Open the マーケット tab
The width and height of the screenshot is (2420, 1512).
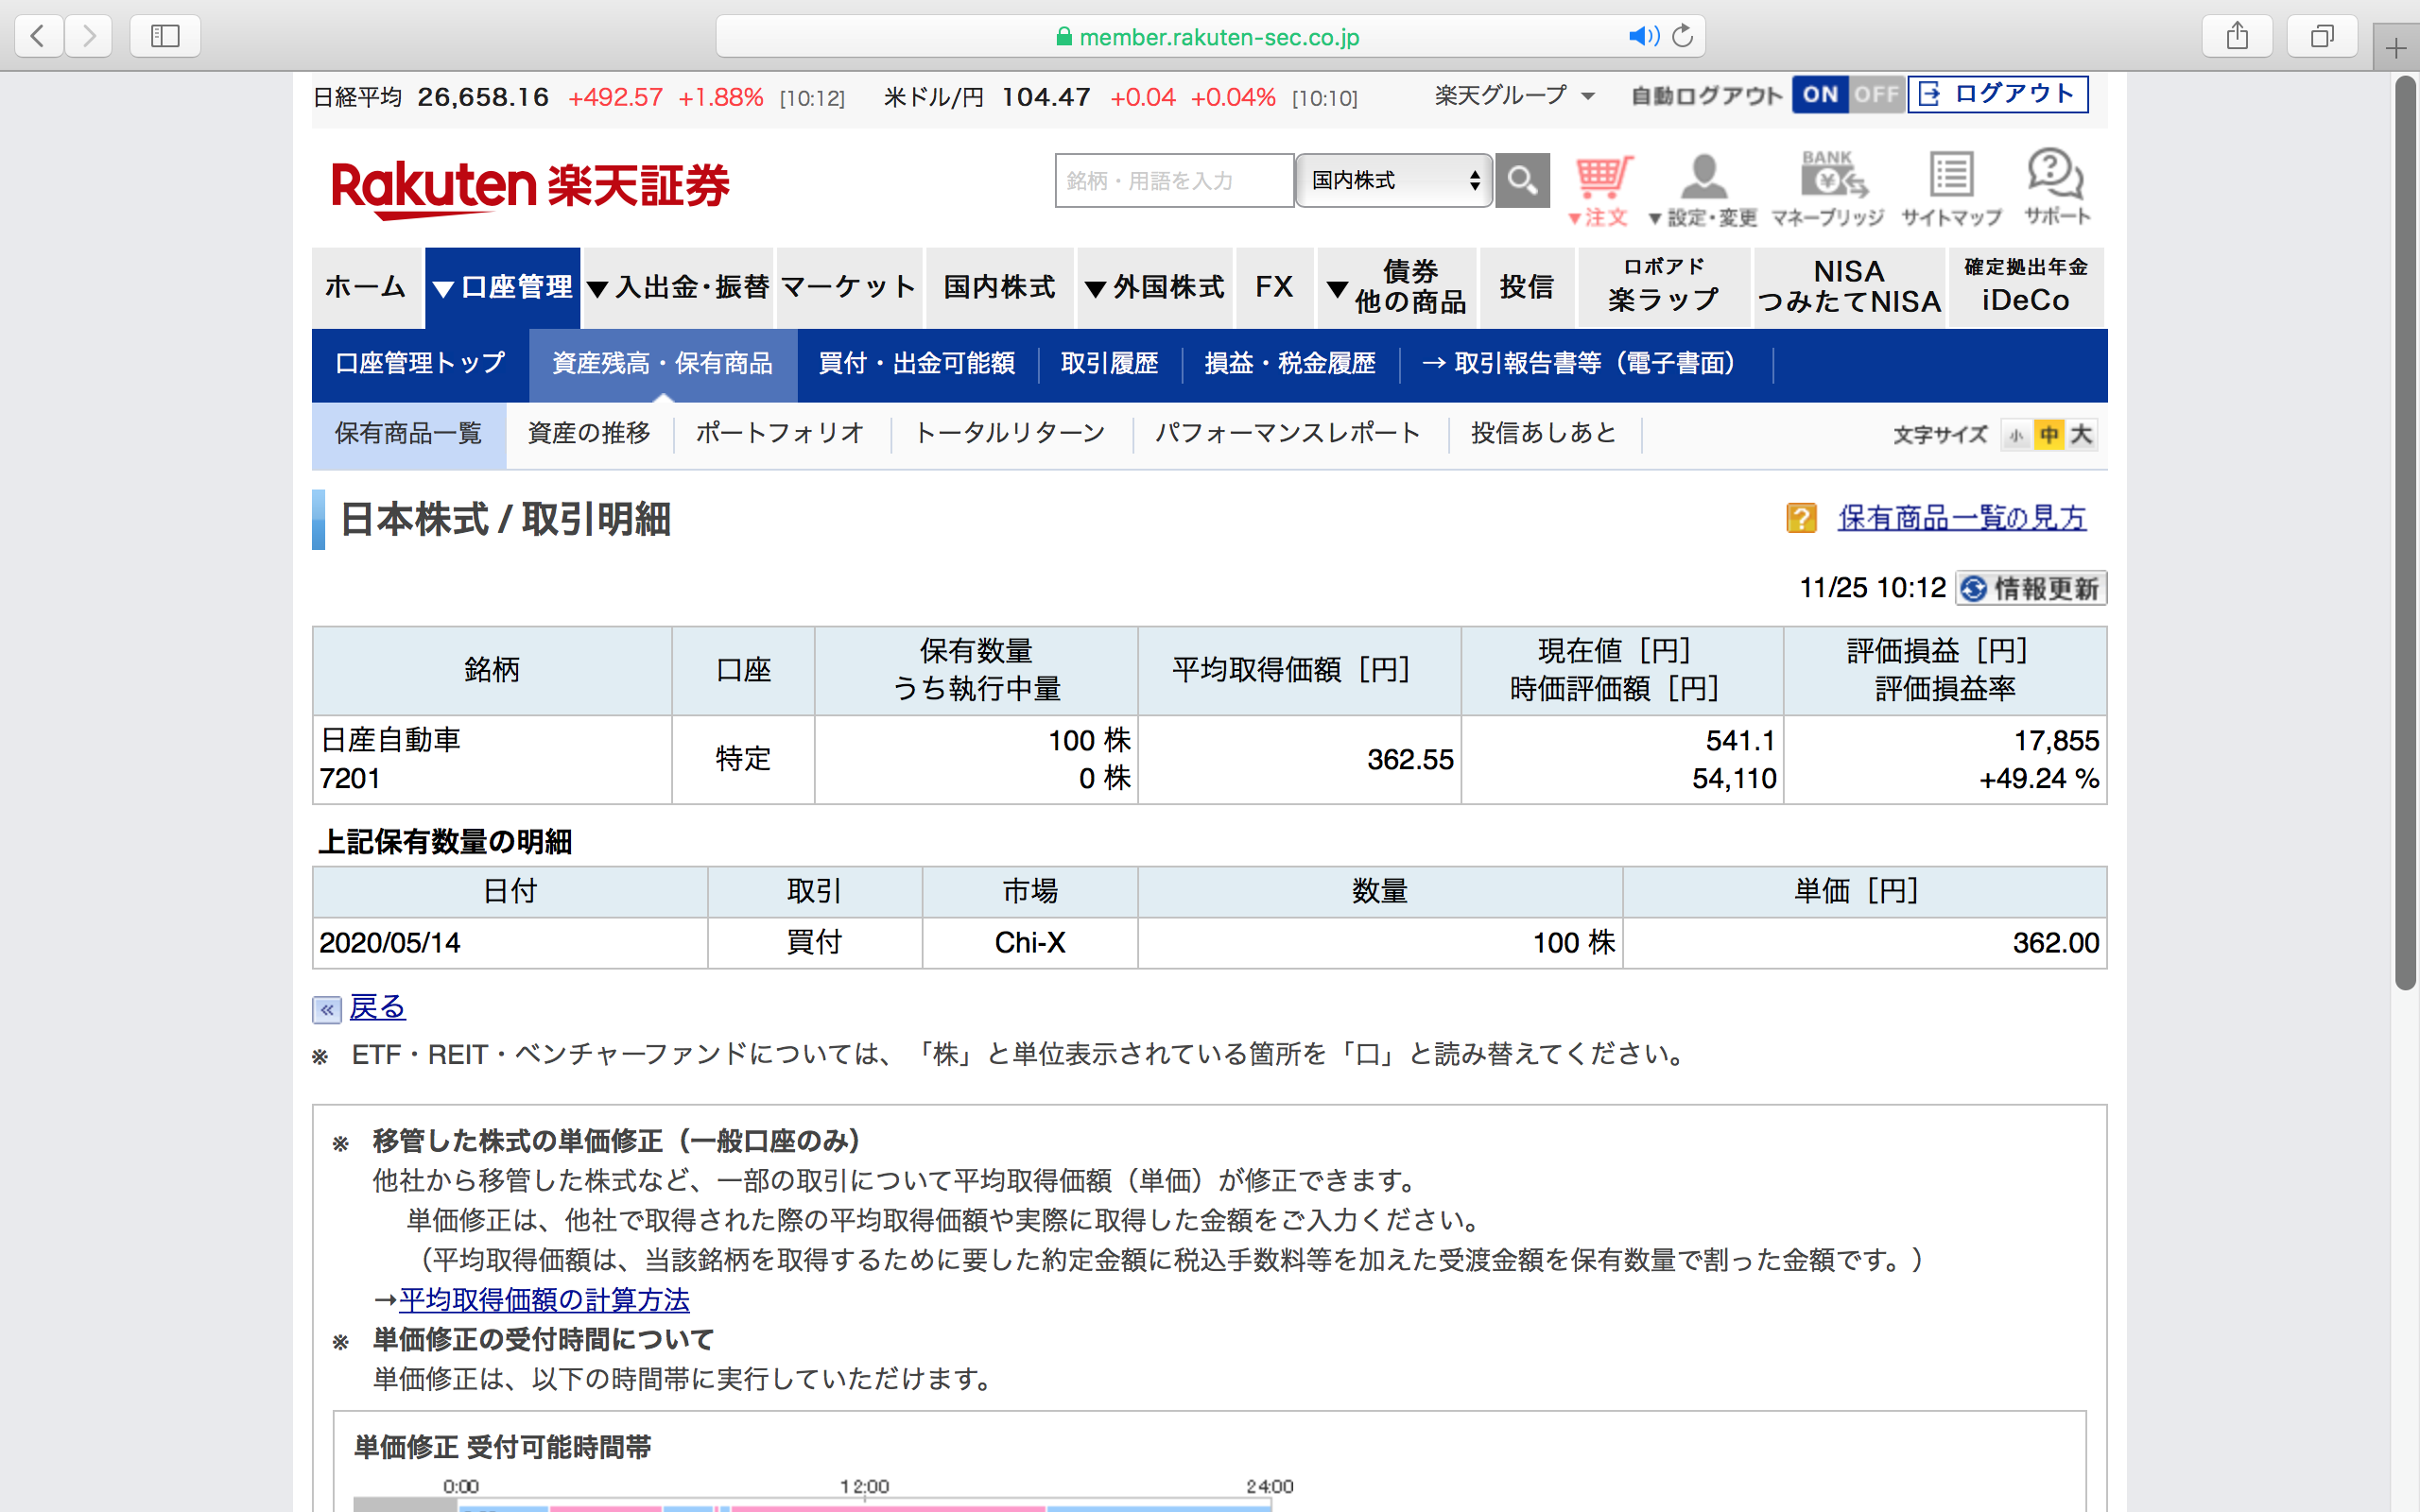tap(850, 288)
